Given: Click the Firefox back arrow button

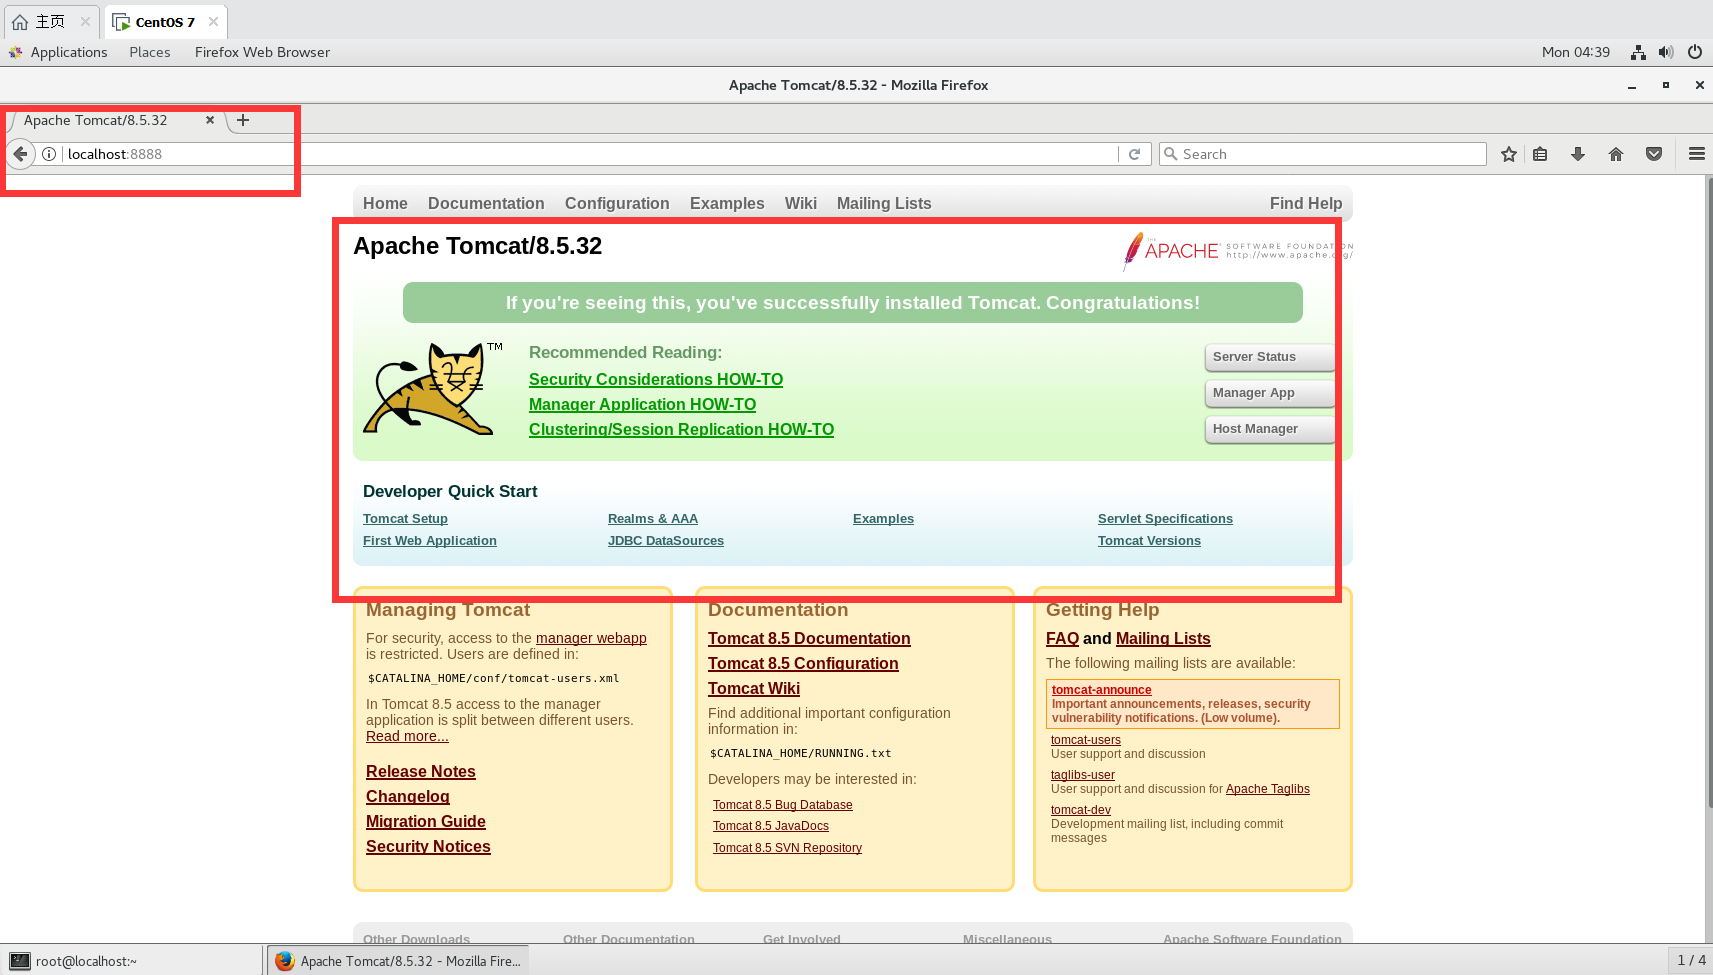Looking at the screenshot, I should pos(20,154).
